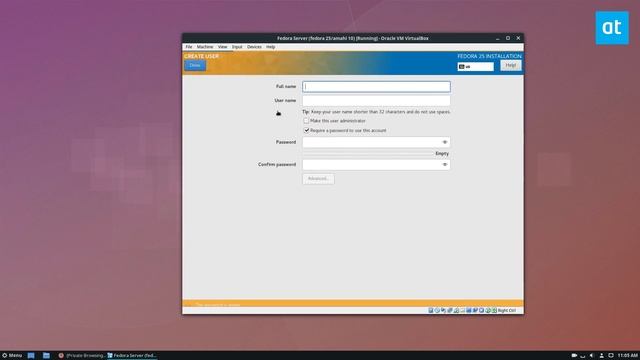Open the VirtualBox Help menu
This screenshot has height=360, width=640.
(271, 47)
